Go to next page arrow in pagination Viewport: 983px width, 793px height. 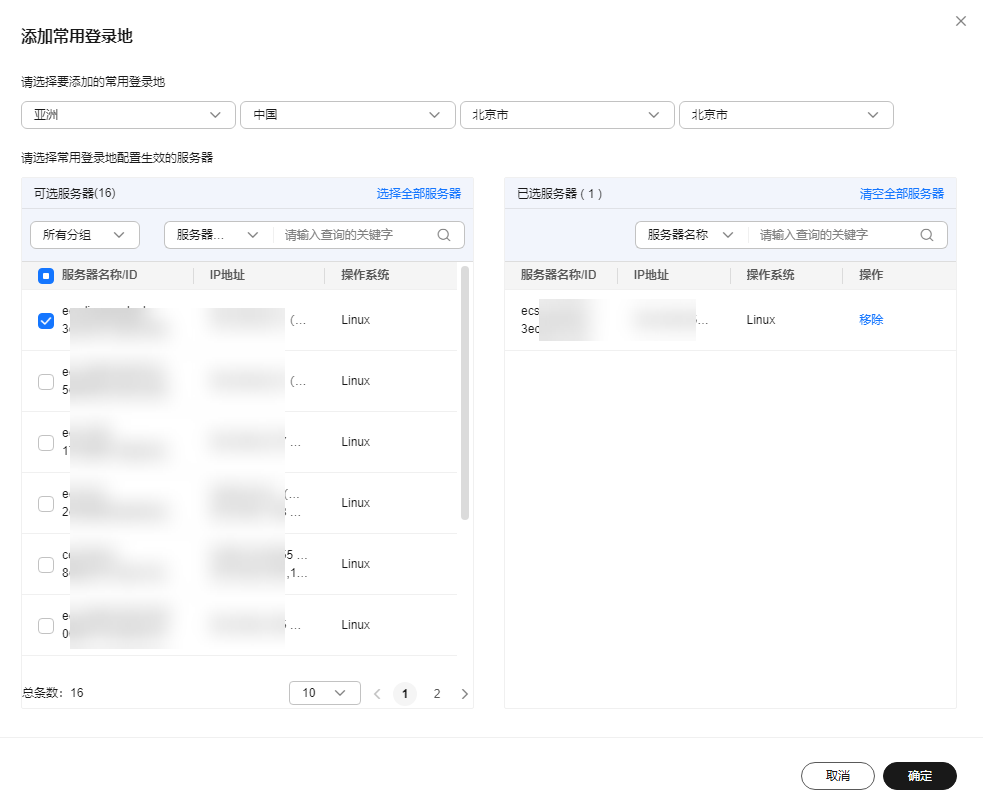[464, 694]
